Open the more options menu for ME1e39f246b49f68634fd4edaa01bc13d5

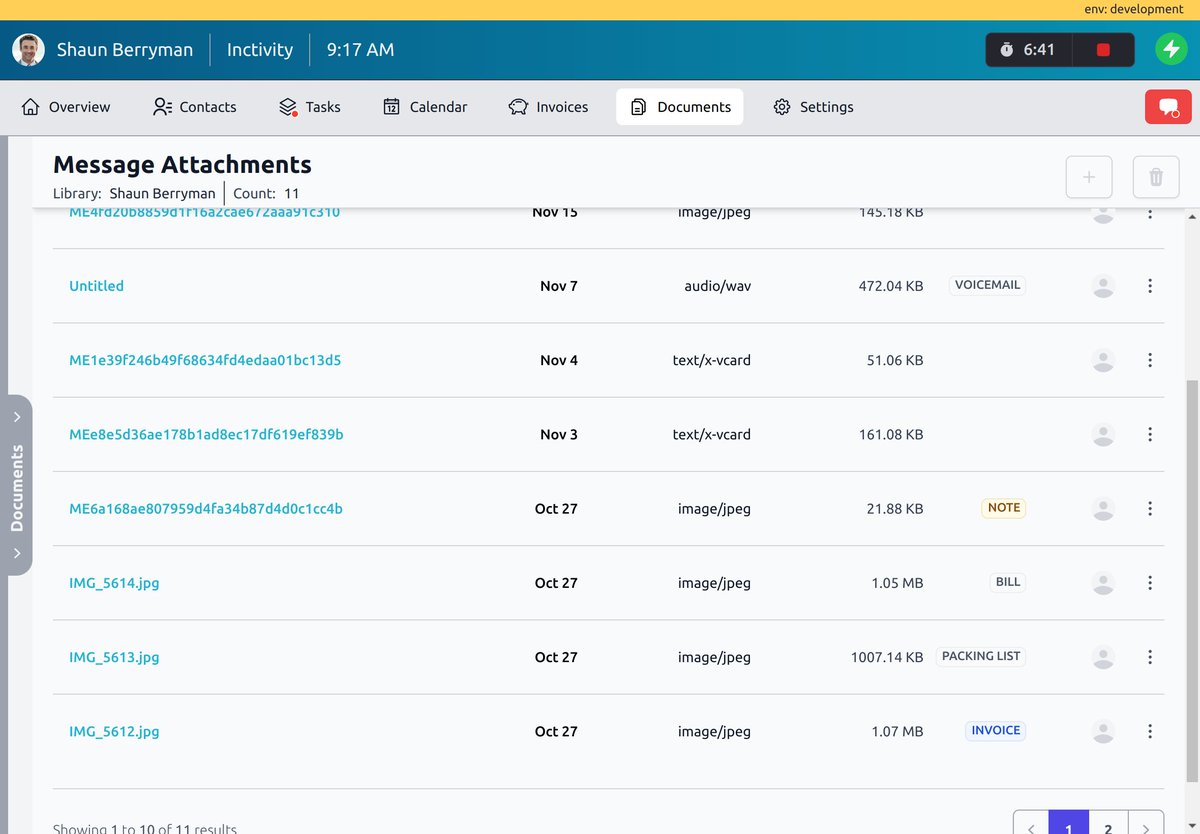(x=1150, y=360)
